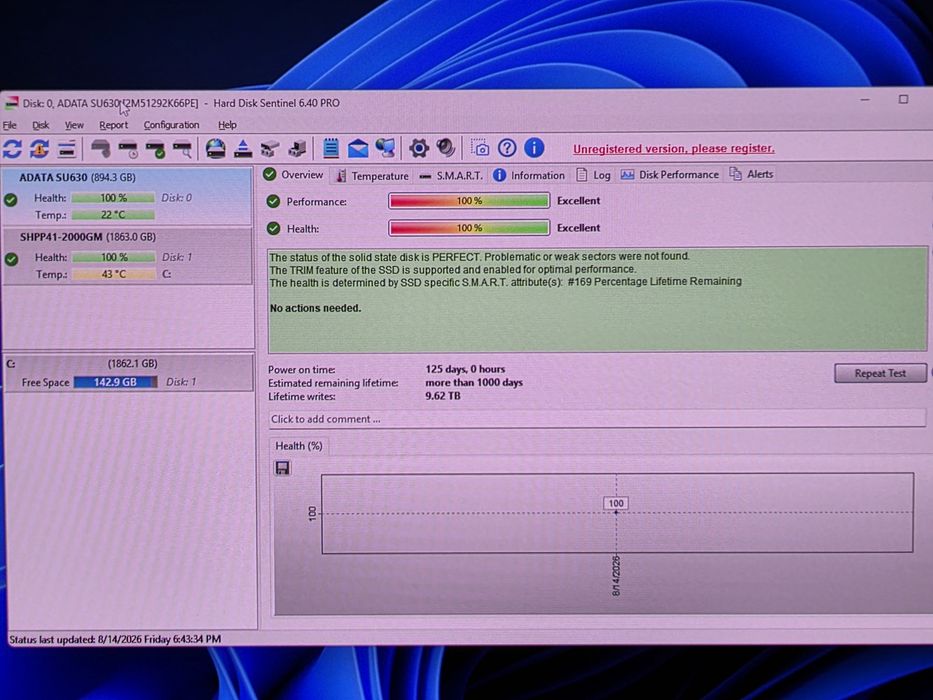This screenshot has width=933, height=700.
Task: Open the View menu
Action: point(74,125)
